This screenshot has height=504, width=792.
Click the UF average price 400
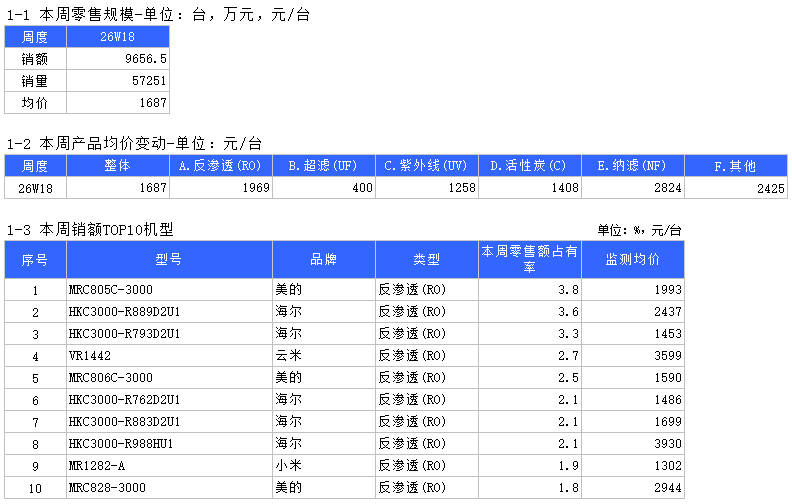coord(363,188)
